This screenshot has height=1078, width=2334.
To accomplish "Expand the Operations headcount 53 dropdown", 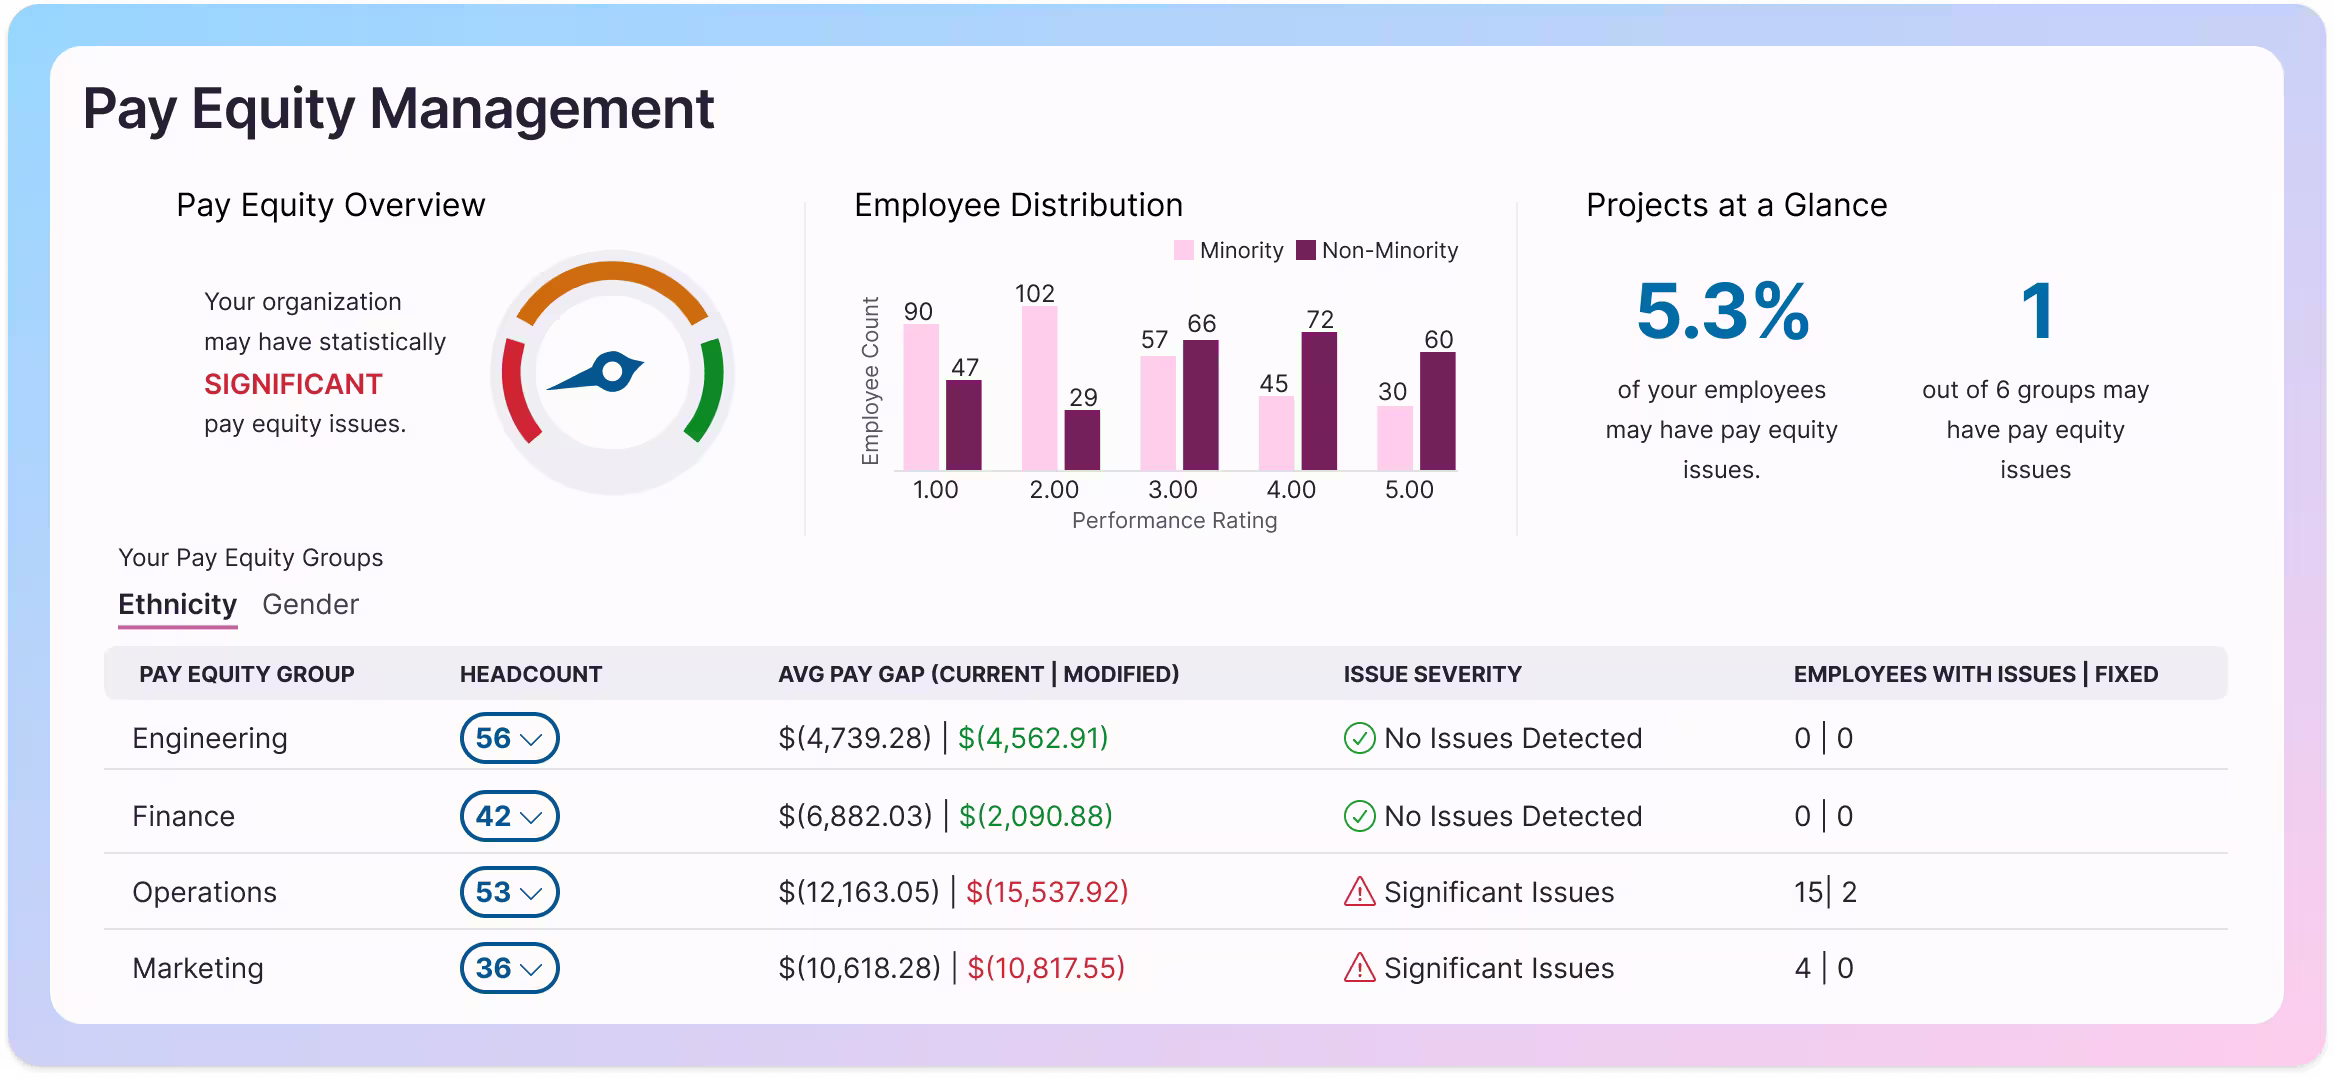I will click(509, 892).
